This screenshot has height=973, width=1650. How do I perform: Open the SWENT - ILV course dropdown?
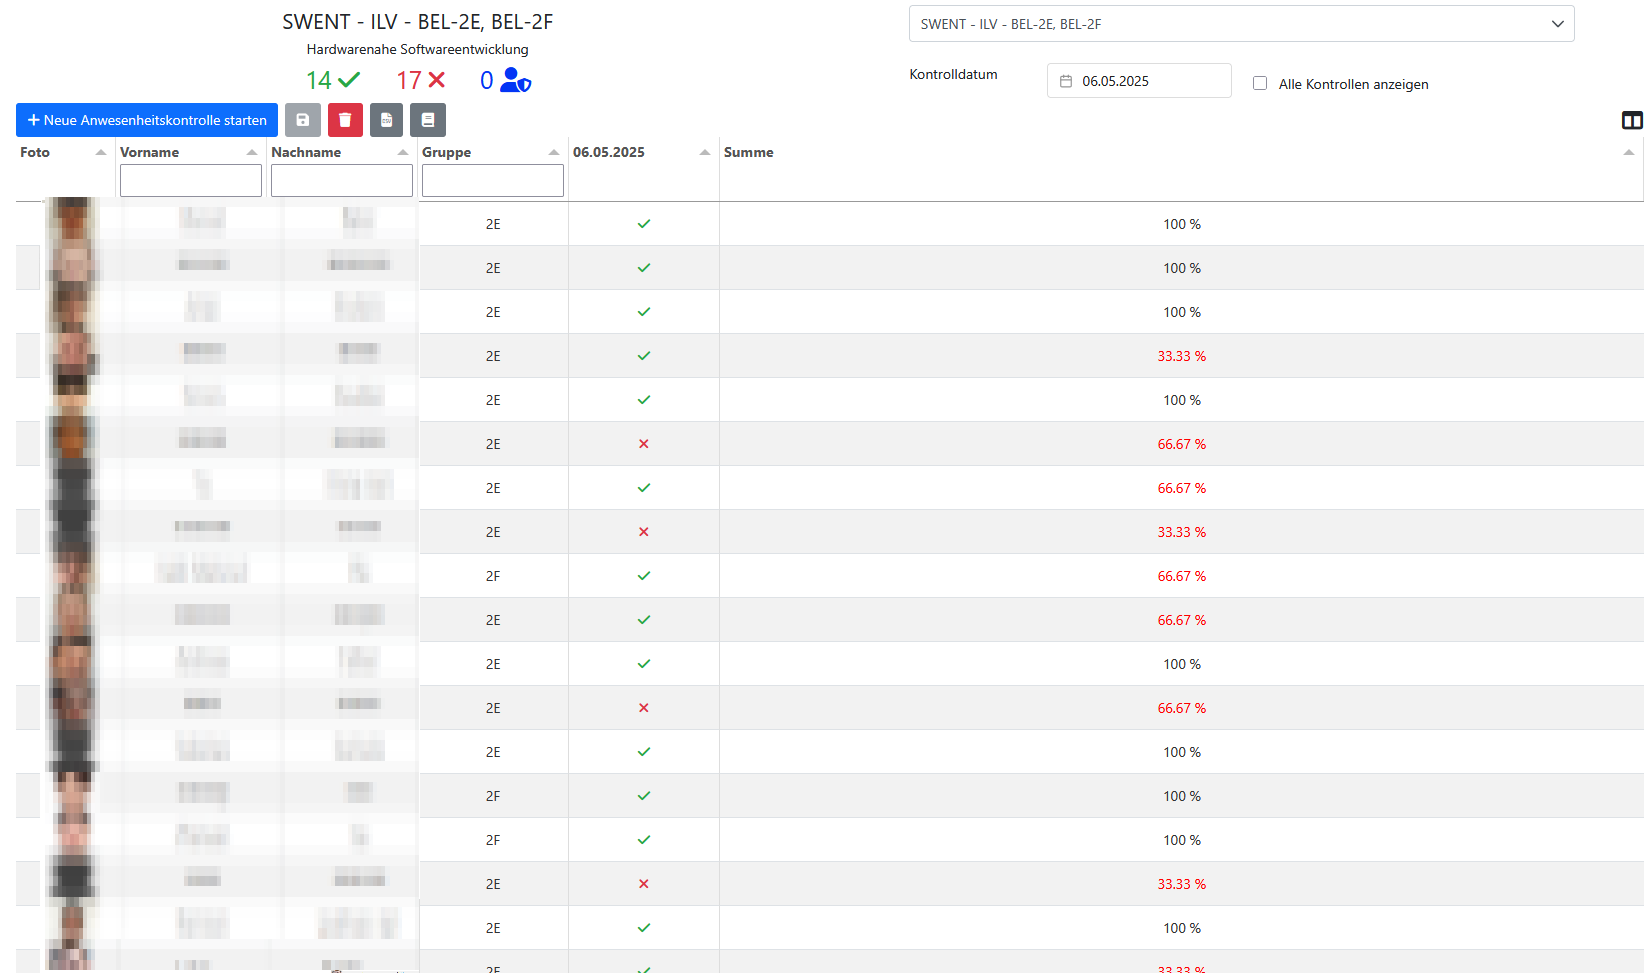coord(1241,24)
